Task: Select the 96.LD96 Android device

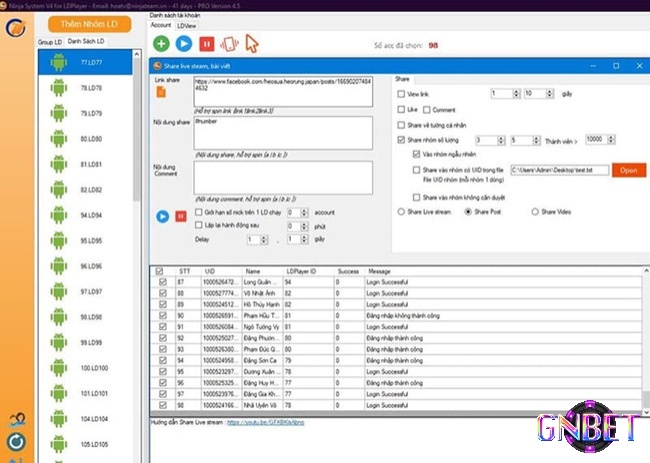Action: [x=85, y=266]
